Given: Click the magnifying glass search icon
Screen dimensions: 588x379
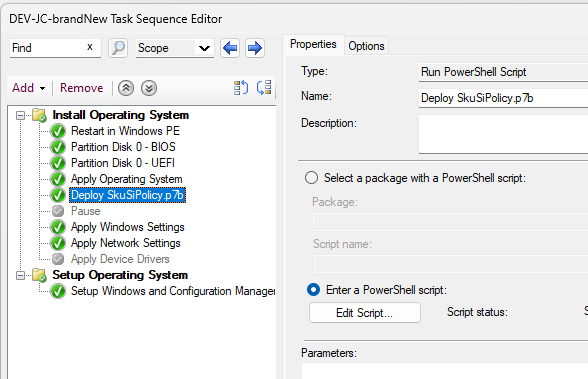Looking at the screenshot, I should coord(118,48).
